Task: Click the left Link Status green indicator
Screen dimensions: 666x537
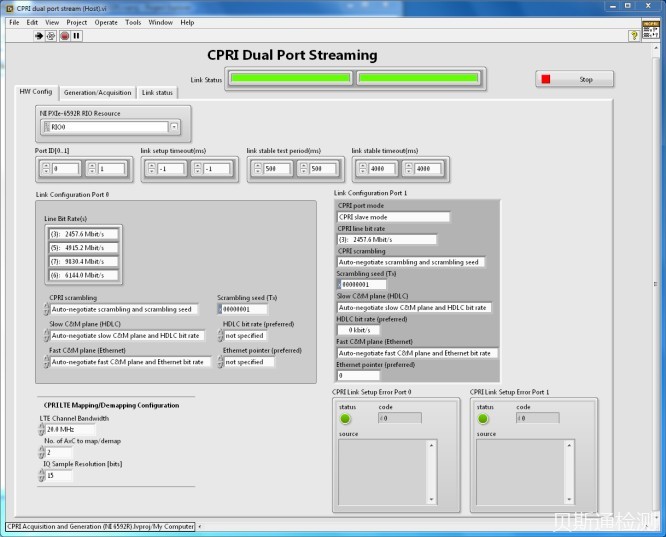Action: 291,78
